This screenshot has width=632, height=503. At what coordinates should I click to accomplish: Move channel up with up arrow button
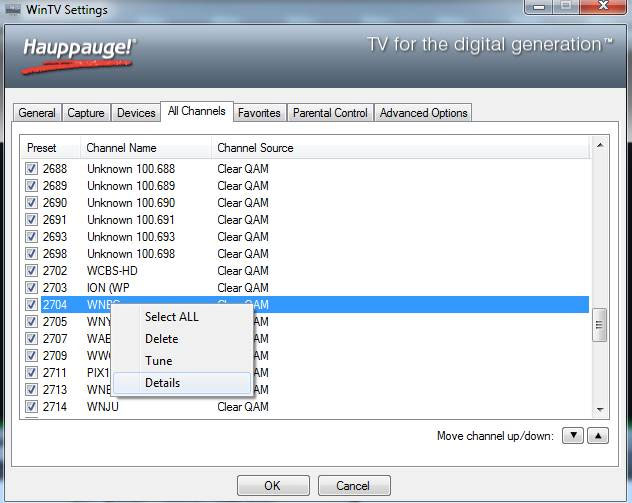point(597,435)
